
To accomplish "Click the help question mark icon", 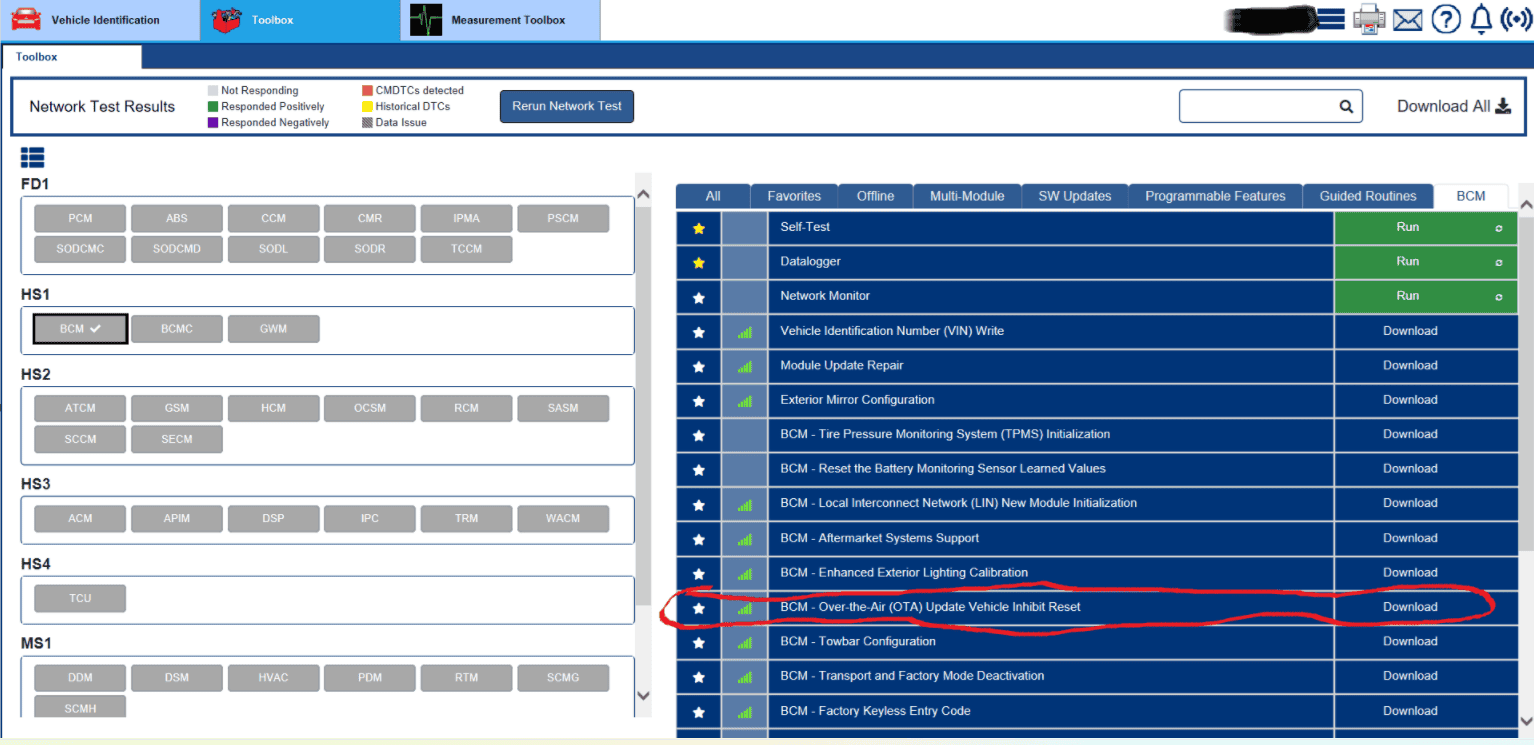I will (x=1446, y=19).
